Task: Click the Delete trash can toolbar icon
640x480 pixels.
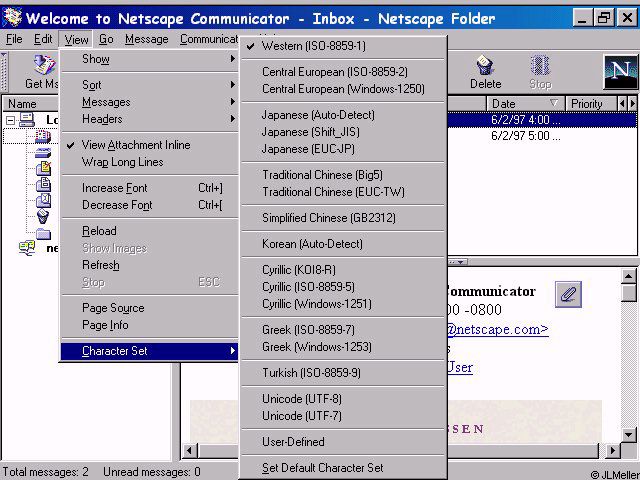Action: (485, 65)
